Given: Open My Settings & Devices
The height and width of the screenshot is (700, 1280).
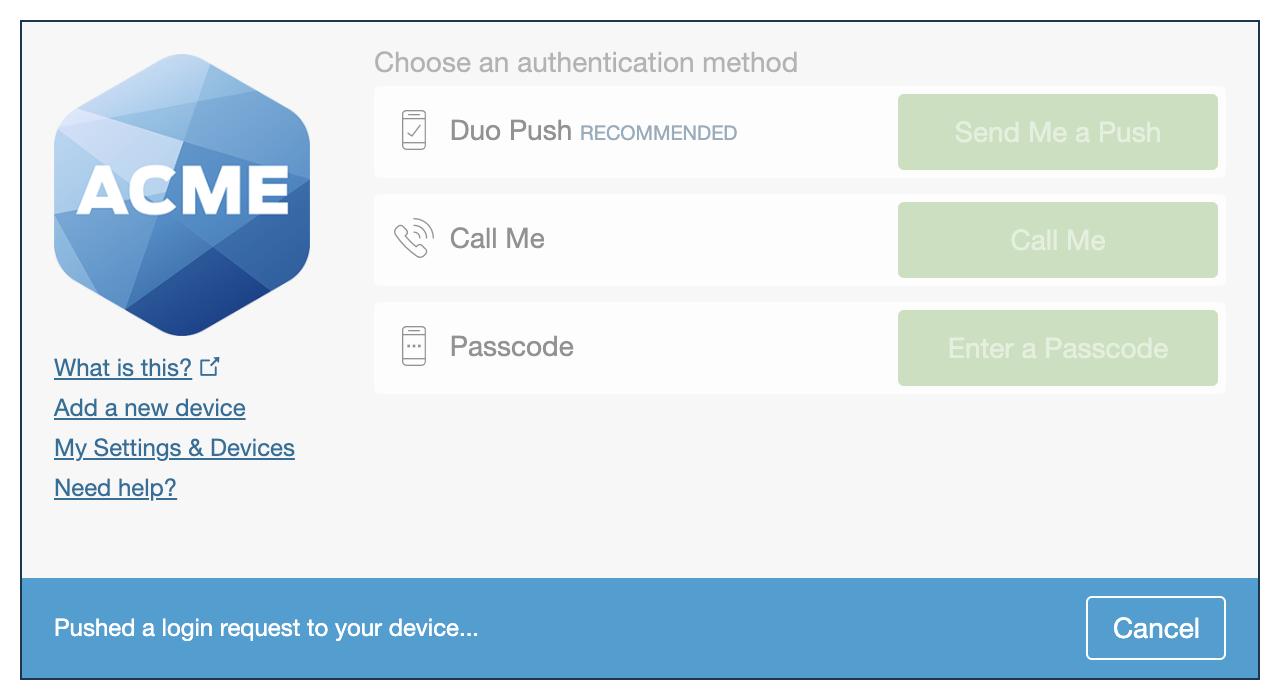Looking at the screenshot, I should pyautogui.click(x=174, y=447).
